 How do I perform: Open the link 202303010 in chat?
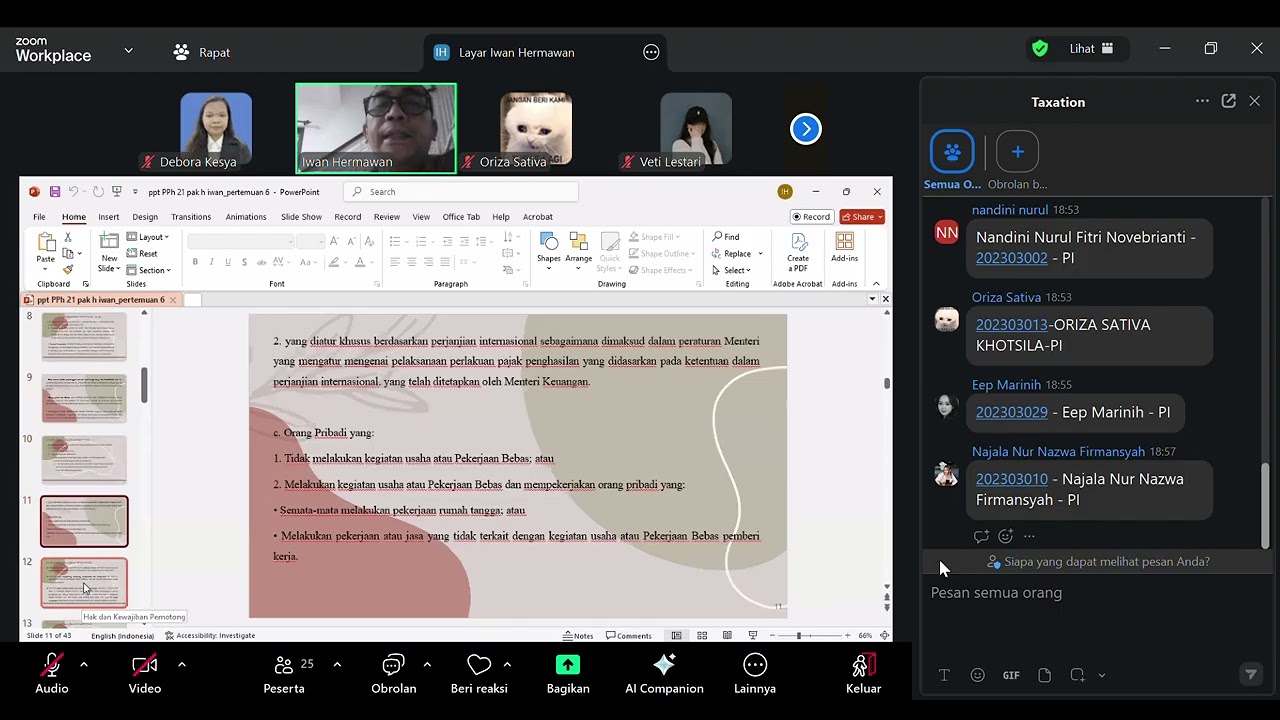tap(1011, 479)
